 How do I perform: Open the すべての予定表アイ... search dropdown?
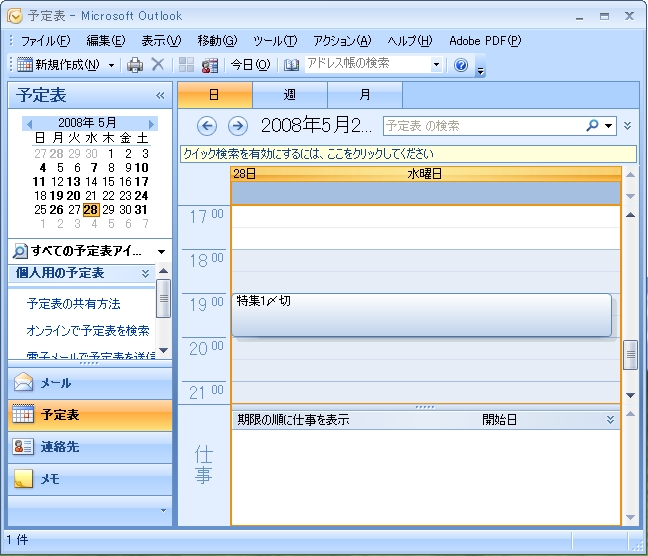click(162, 251)
